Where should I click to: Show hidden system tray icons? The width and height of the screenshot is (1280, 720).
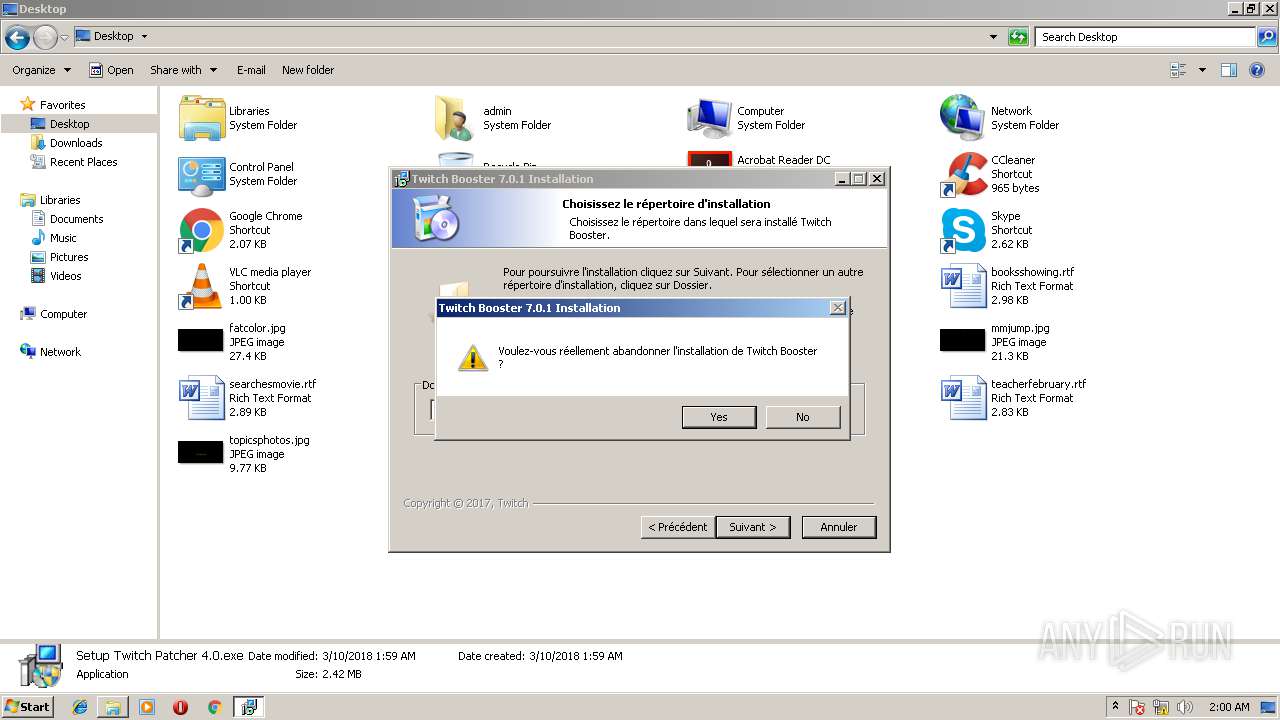[x=1115, y=707]
